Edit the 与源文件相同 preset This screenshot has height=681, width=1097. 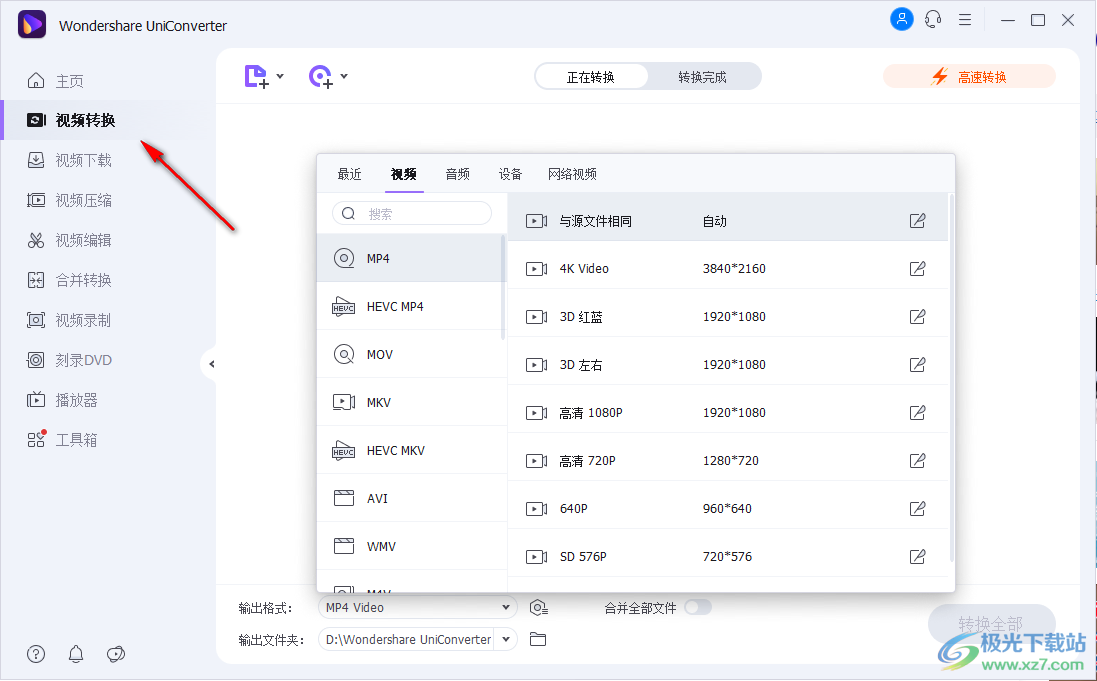point(917,221)
